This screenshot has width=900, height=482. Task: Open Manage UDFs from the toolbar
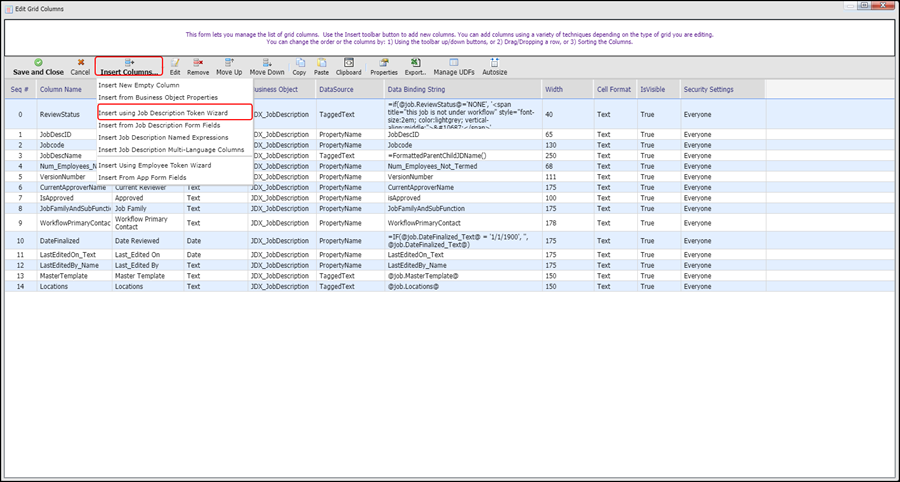pos(452,66)
